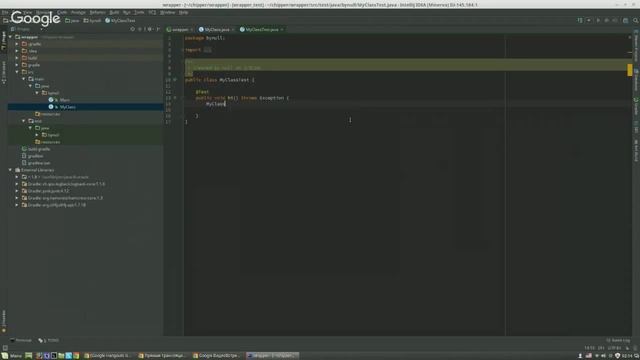Expand the .idea folder arrow

click(x=17, y=51)
